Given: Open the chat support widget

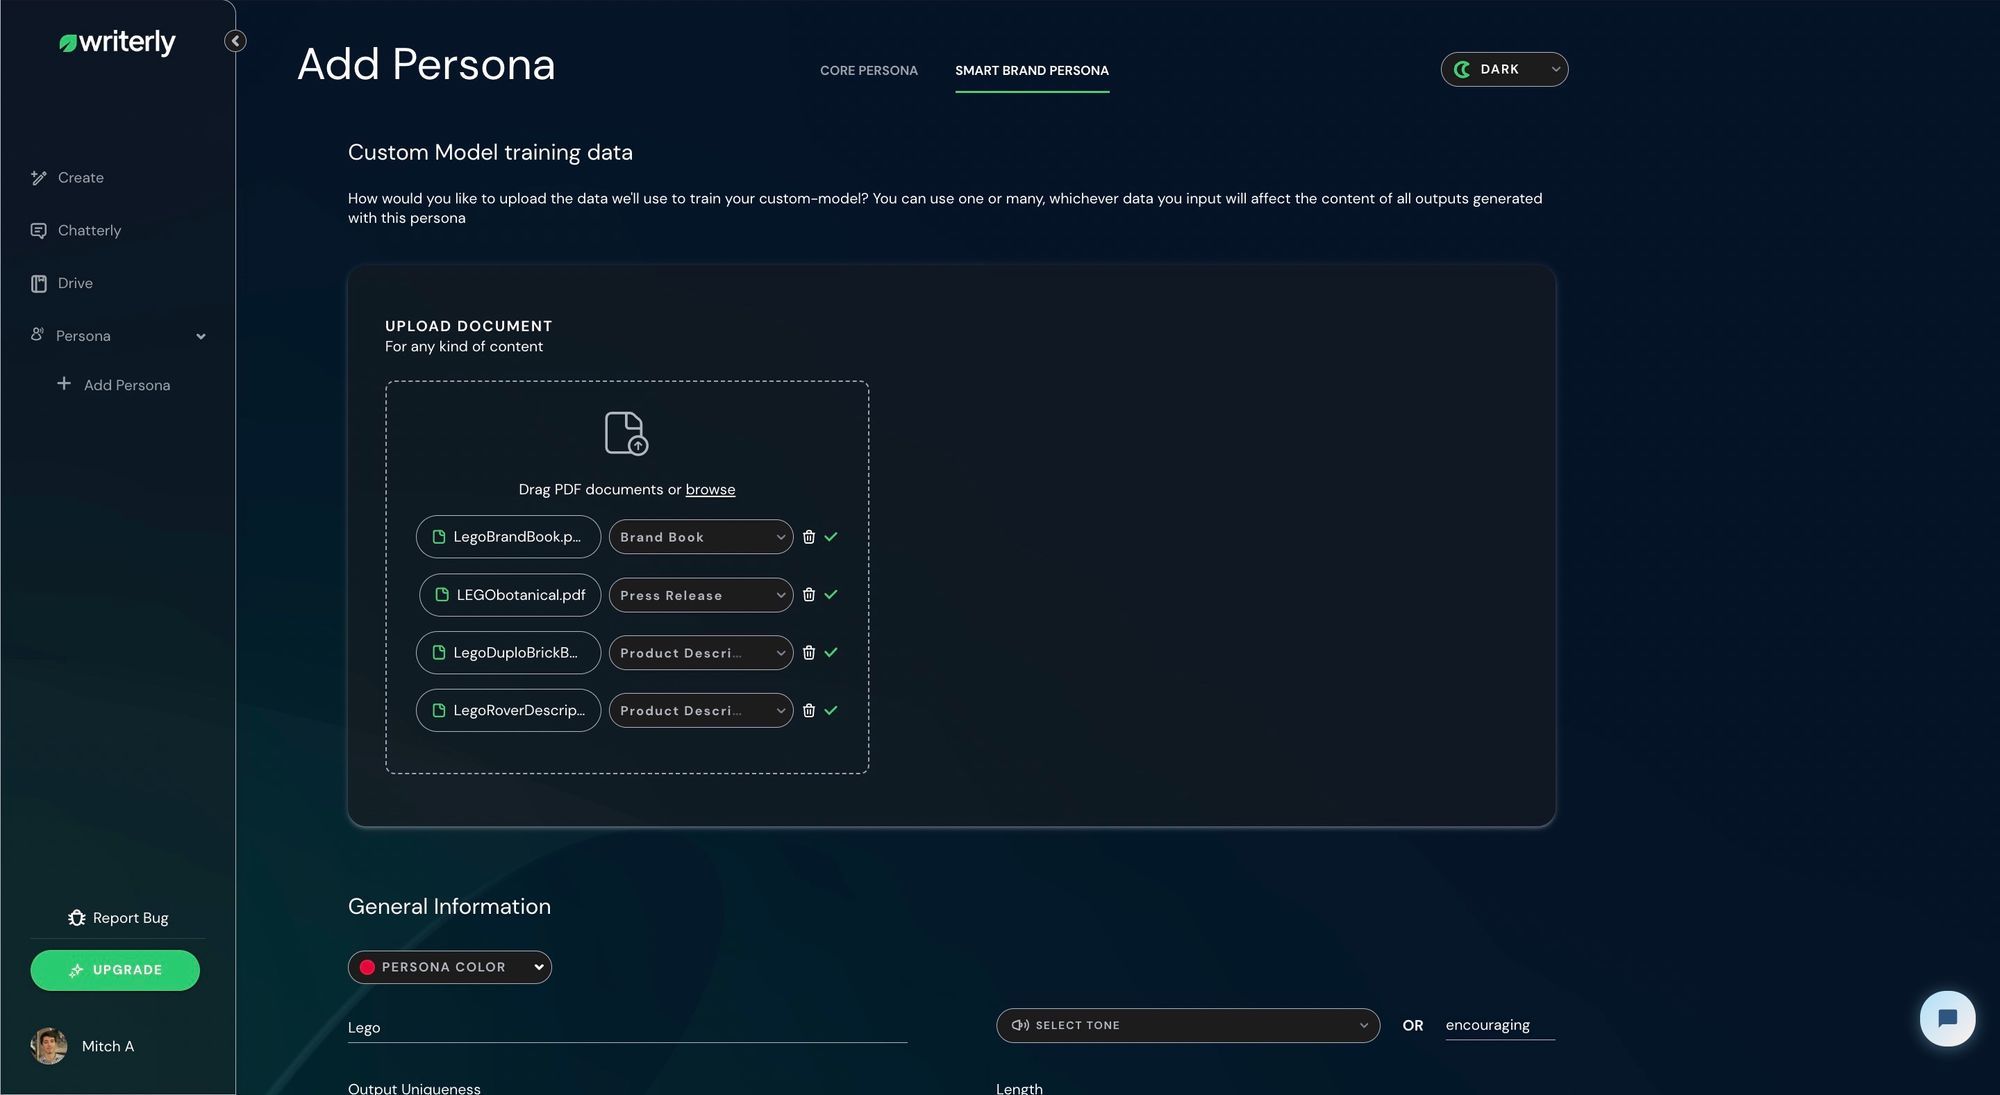Looking at the screenshot, I should (x=1947, y=1018).
